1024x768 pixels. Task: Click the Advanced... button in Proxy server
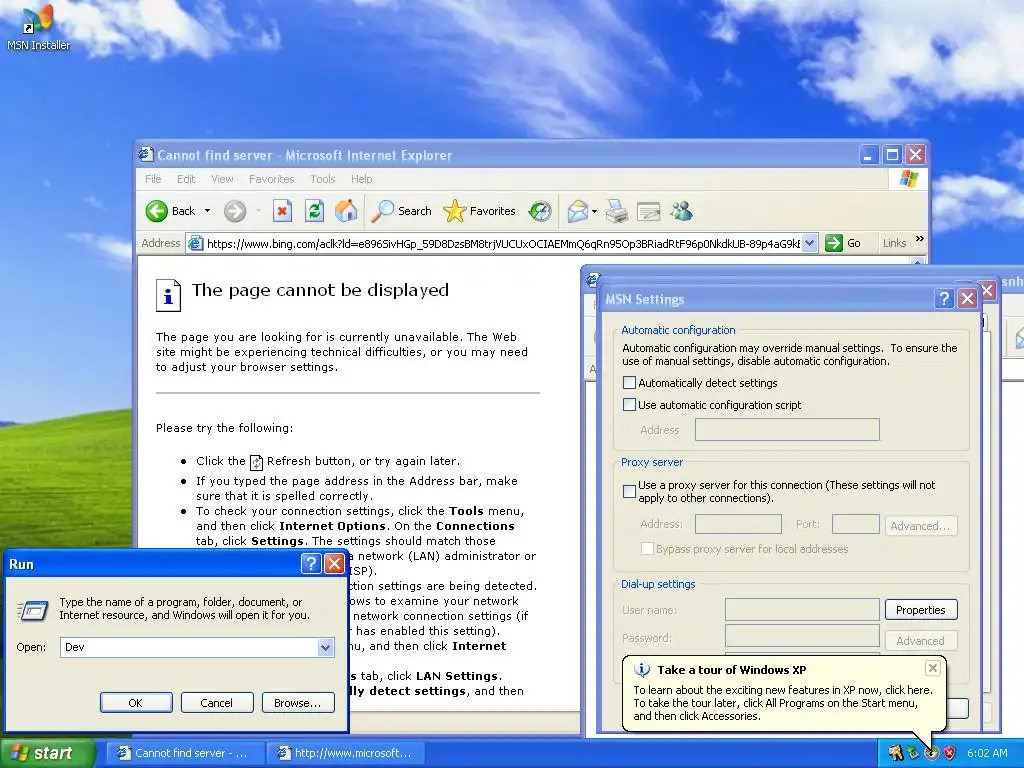tap(921, 526)
